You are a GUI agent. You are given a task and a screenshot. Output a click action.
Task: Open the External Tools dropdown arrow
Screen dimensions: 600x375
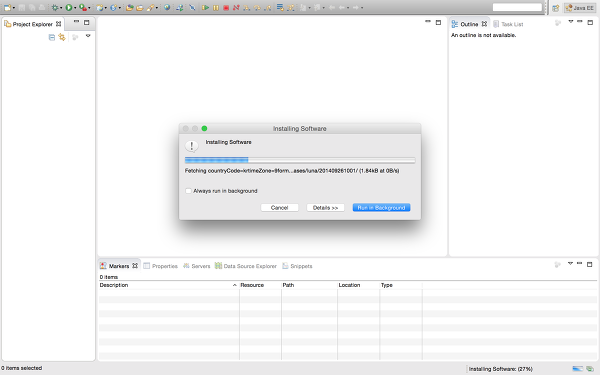click(90, 8)
